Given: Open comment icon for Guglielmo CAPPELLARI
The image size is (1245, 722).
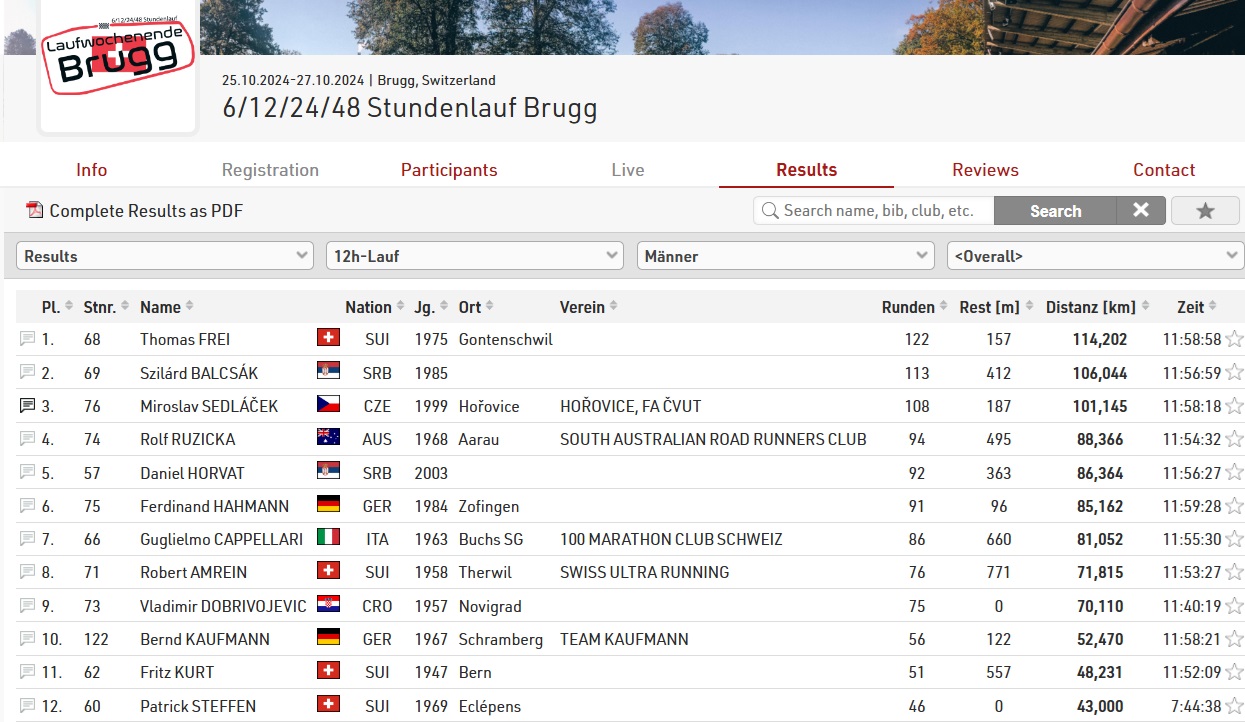Looking at the screenshot, I should 27,538.
